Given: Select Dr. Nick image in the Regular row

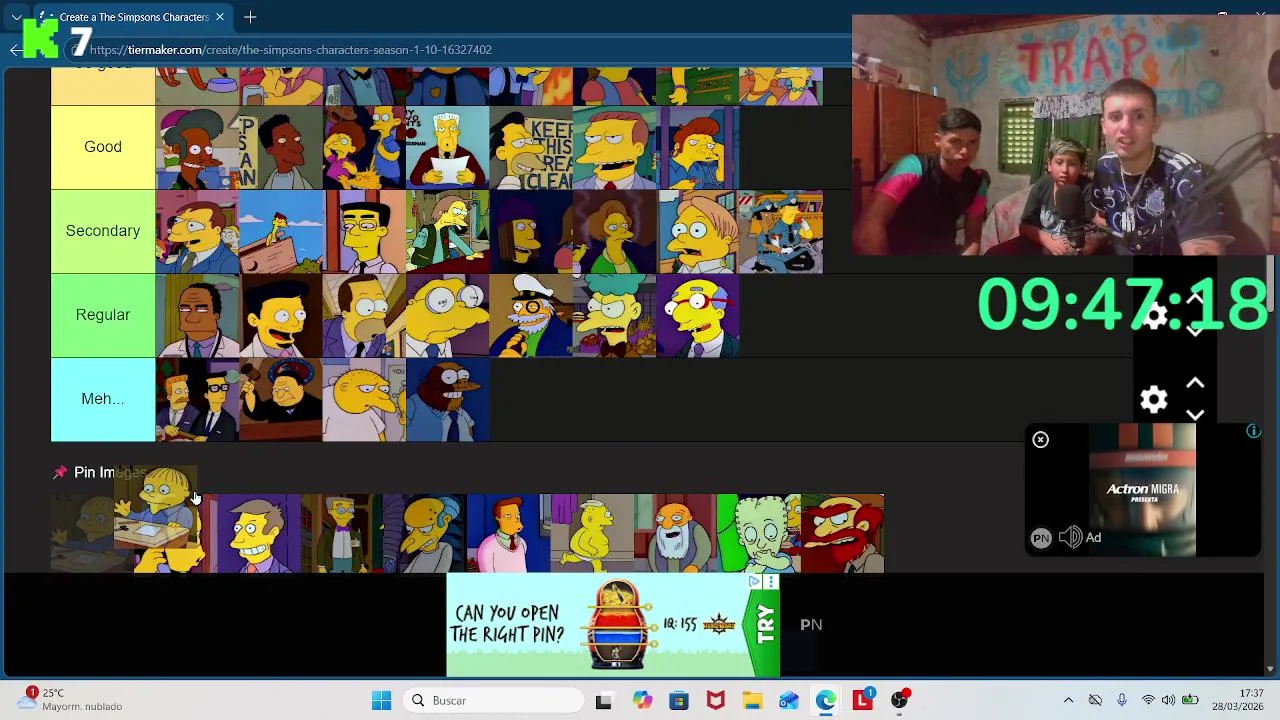Looking at the screenshot, I should coord(281,315).
